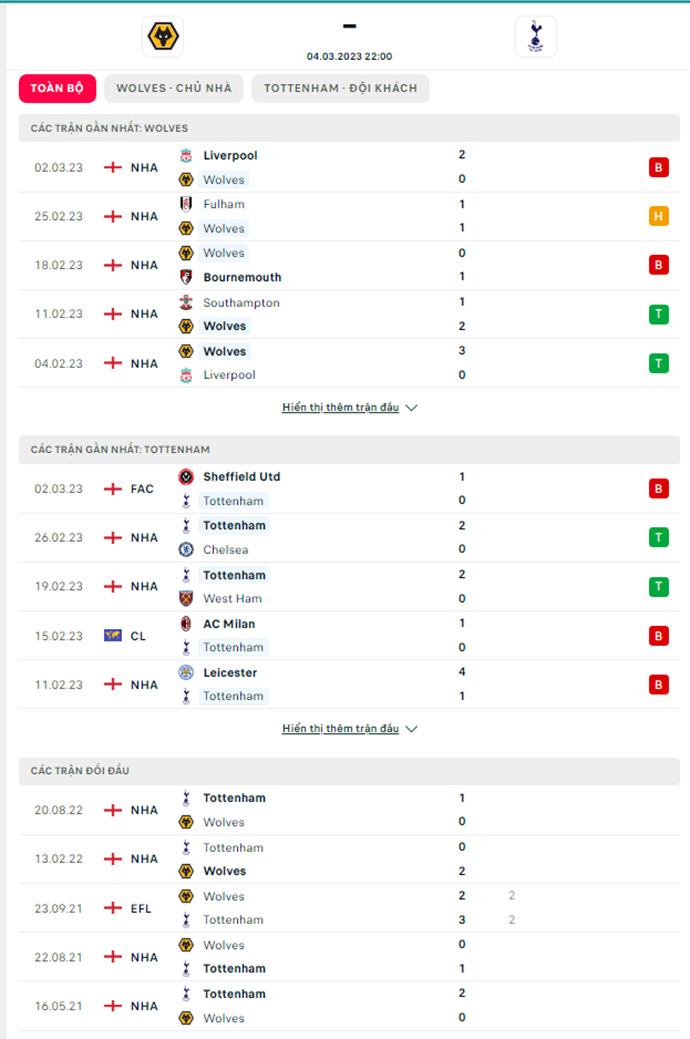Screen dimensions: 690x1039
Task: Click chevron arrow beside Wolves show-more link
Action: [x=412, y=408]
